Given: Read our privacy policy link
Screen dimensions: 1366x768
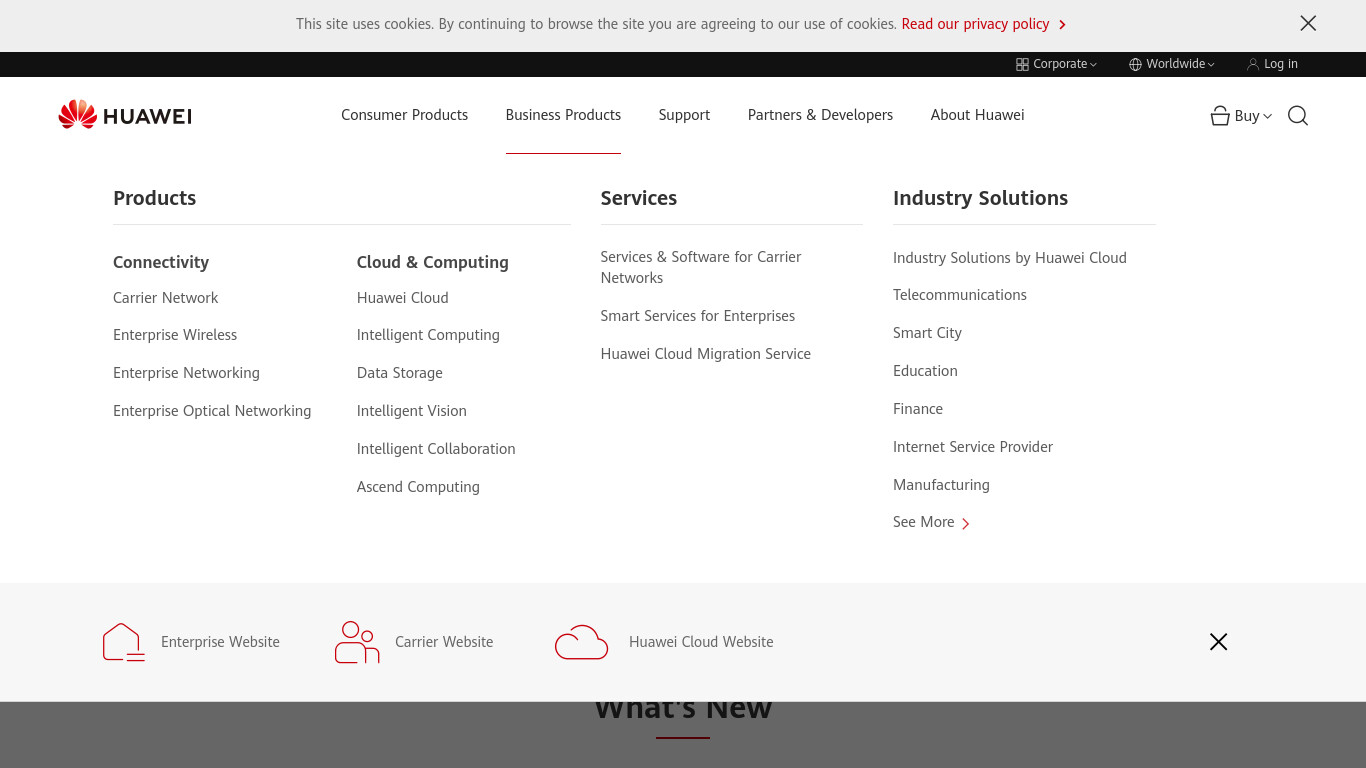Looking at the screenshot, I should tap(975, 24).
